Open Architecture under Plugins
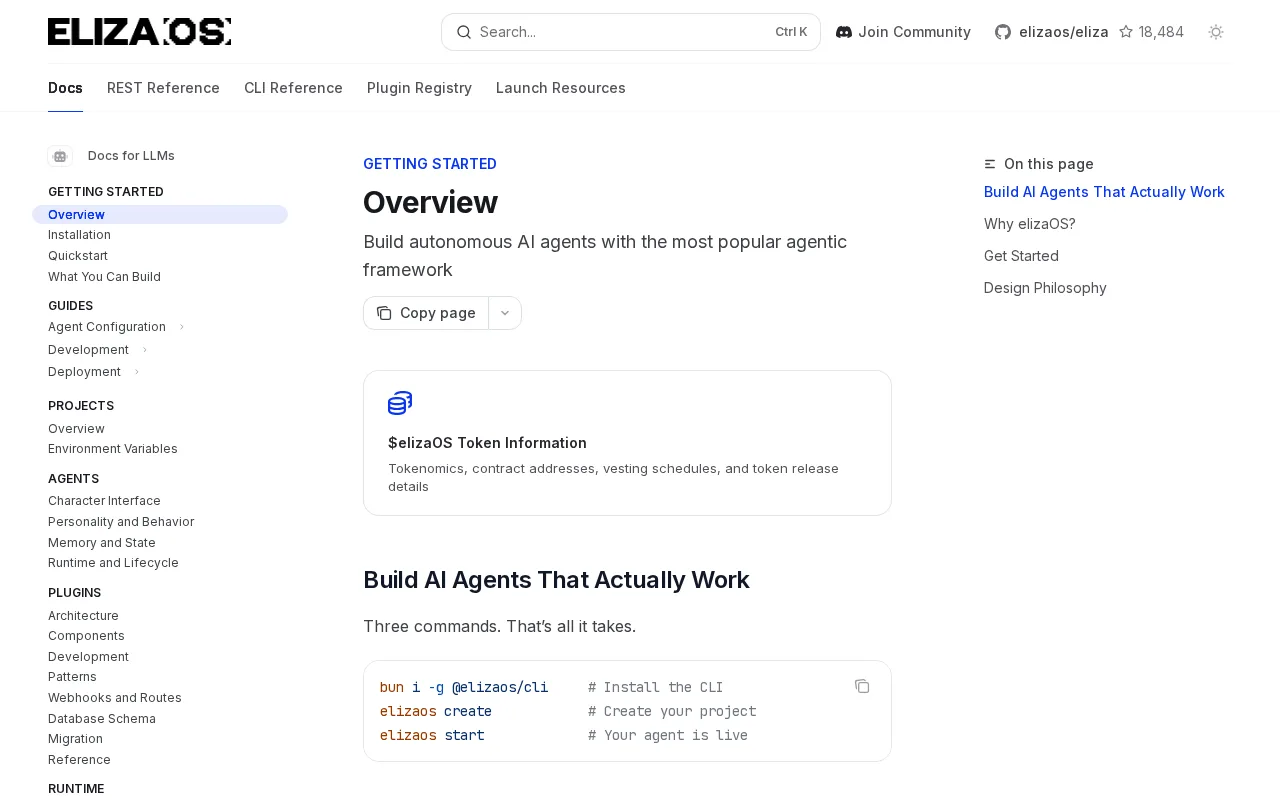The height and width of the screenshot is (800, 1280). click(83, 616)
